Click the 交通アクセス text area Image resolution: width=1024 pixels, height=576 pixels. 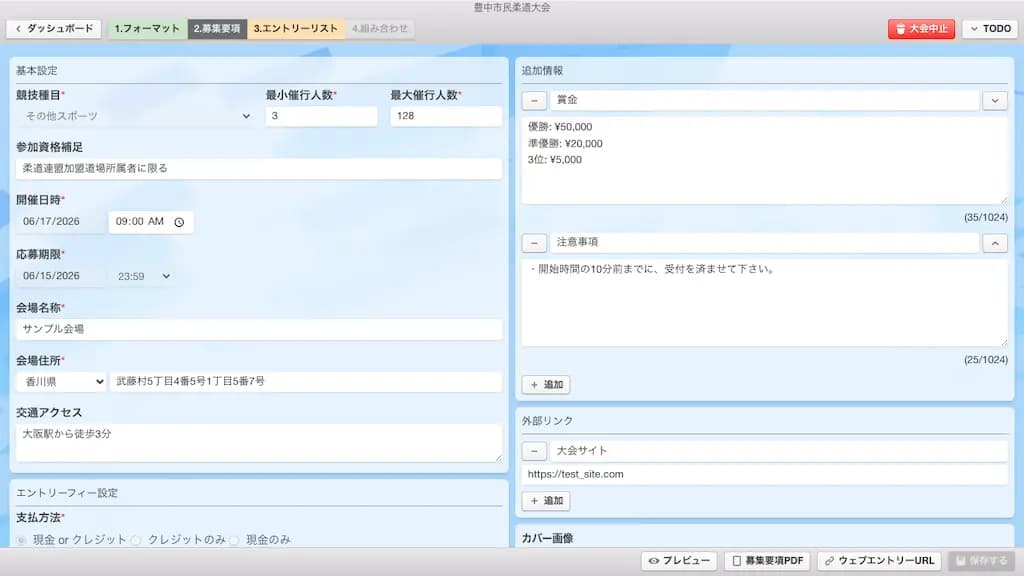tap(259, 443)
